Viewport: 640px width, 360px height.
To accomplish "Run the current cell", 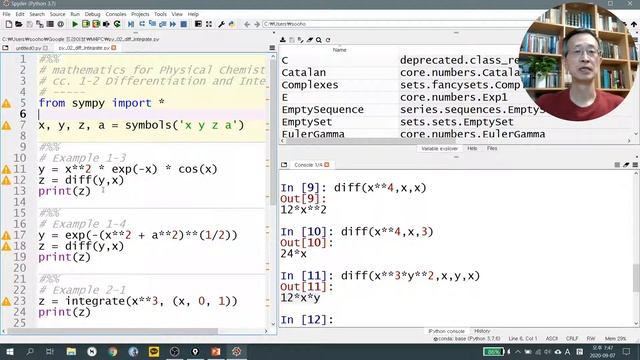I will point(86,24).
